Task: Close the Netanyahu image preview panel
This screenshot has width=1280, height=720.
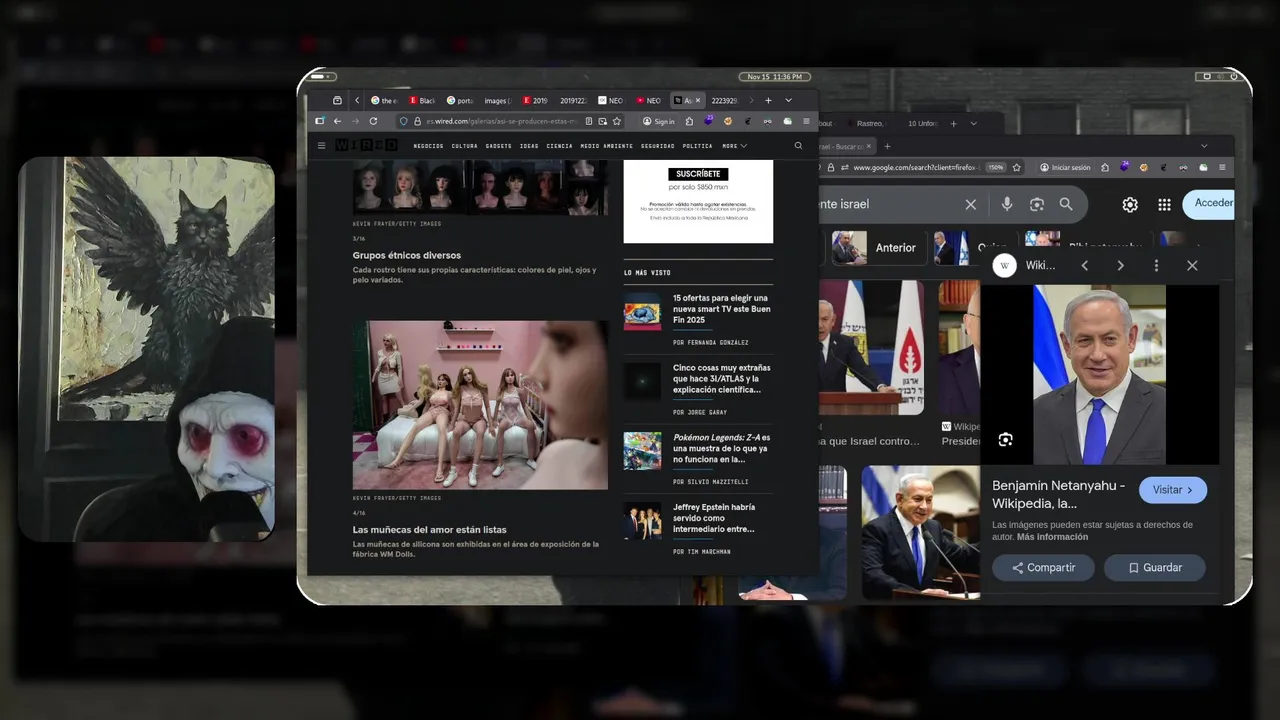Action: 1192,265
